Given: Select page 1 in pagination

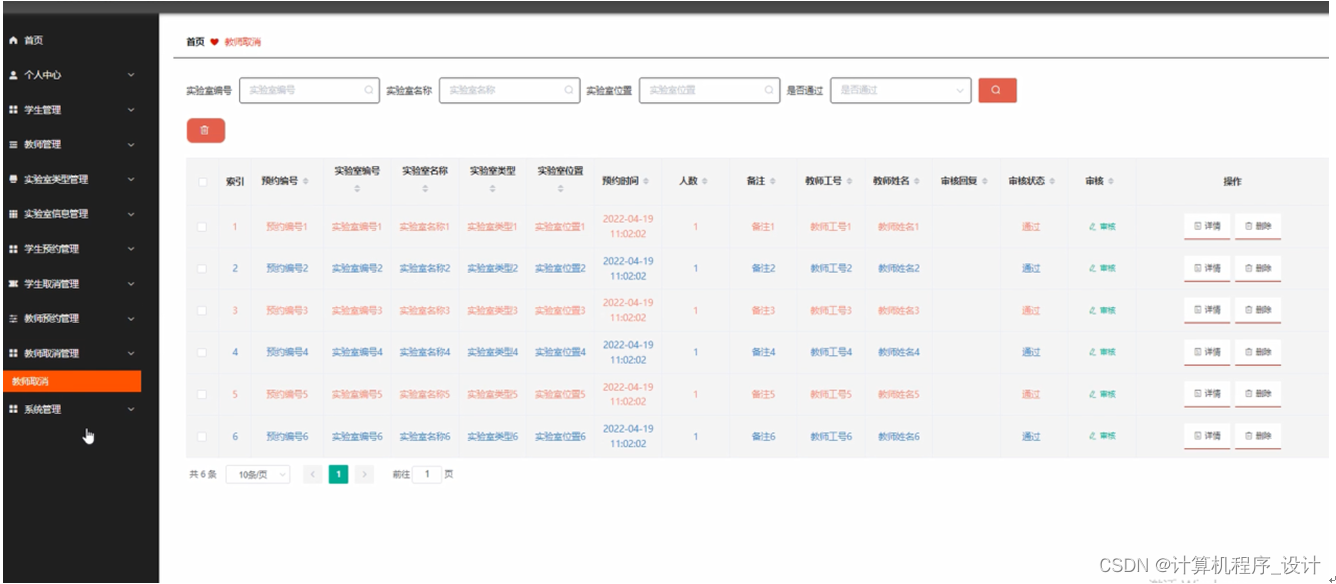Looking at the screenshot, I should [x=338, y=474].
